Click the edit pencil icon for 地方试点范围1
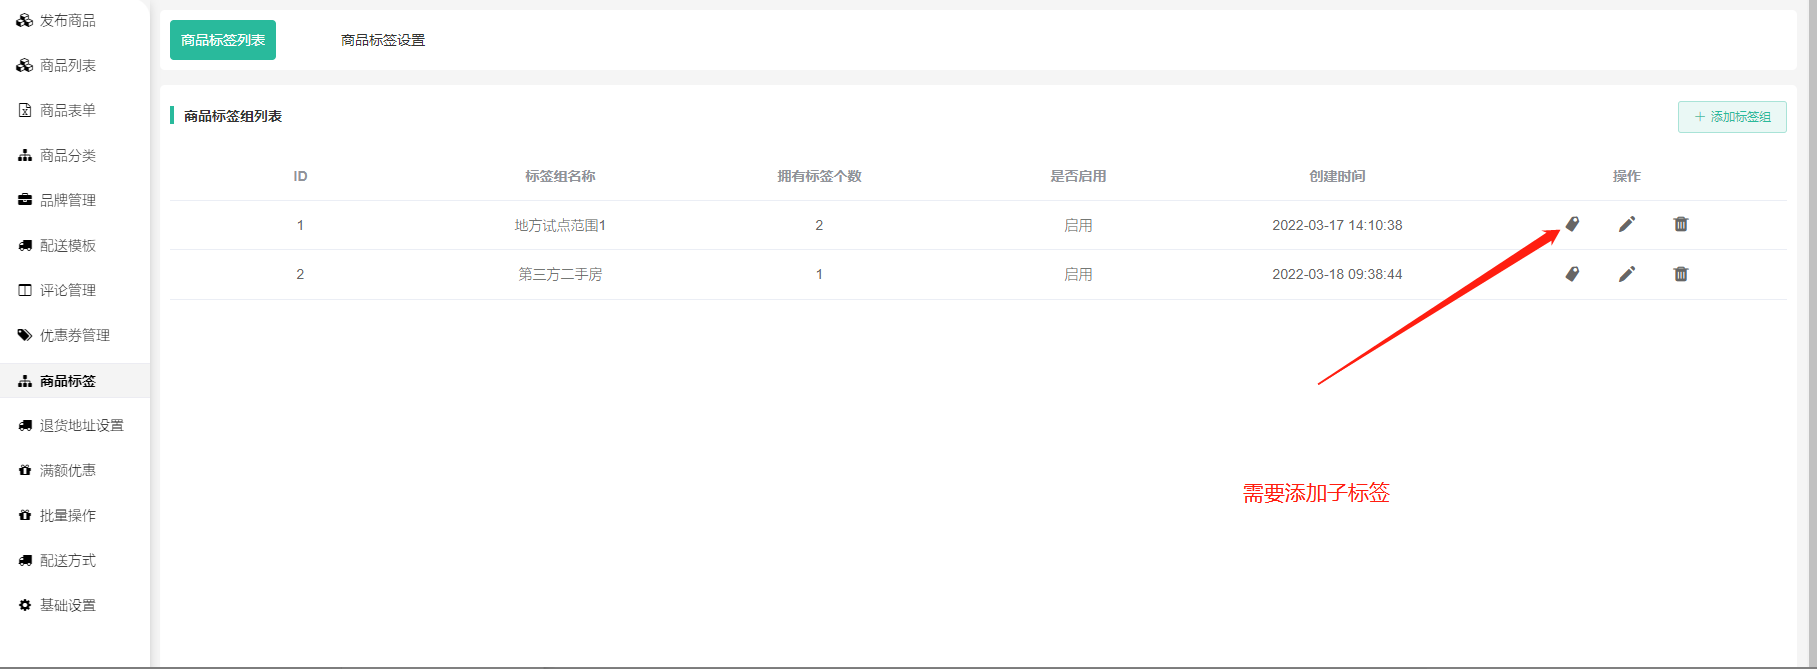The width and height of the screenshot is (1817, 669). coord(1627,224)
